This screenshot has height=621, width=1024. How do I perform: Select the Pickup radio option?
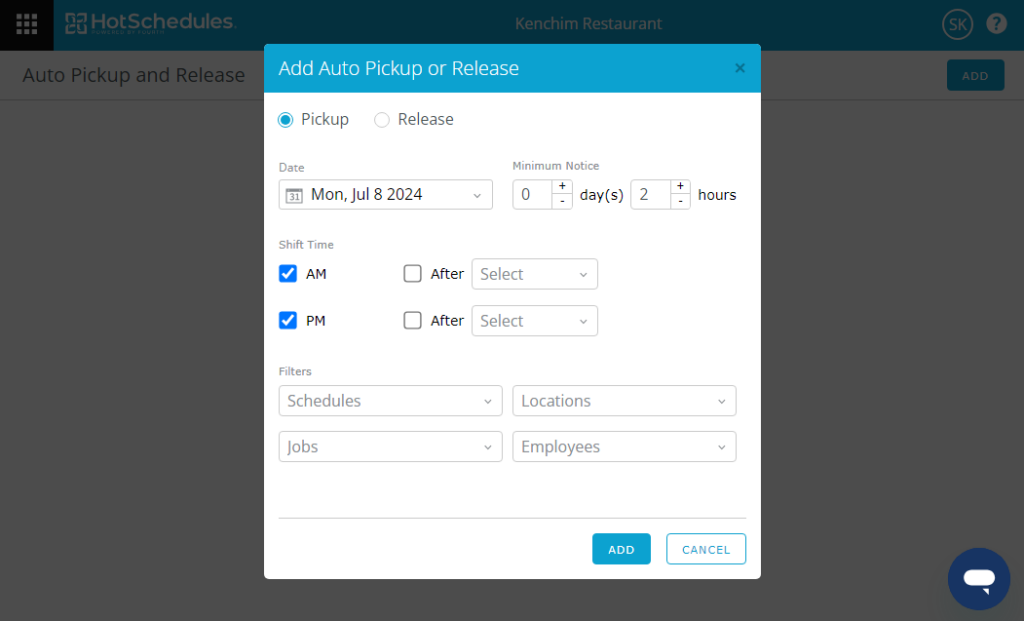click(x=286, y=120)
